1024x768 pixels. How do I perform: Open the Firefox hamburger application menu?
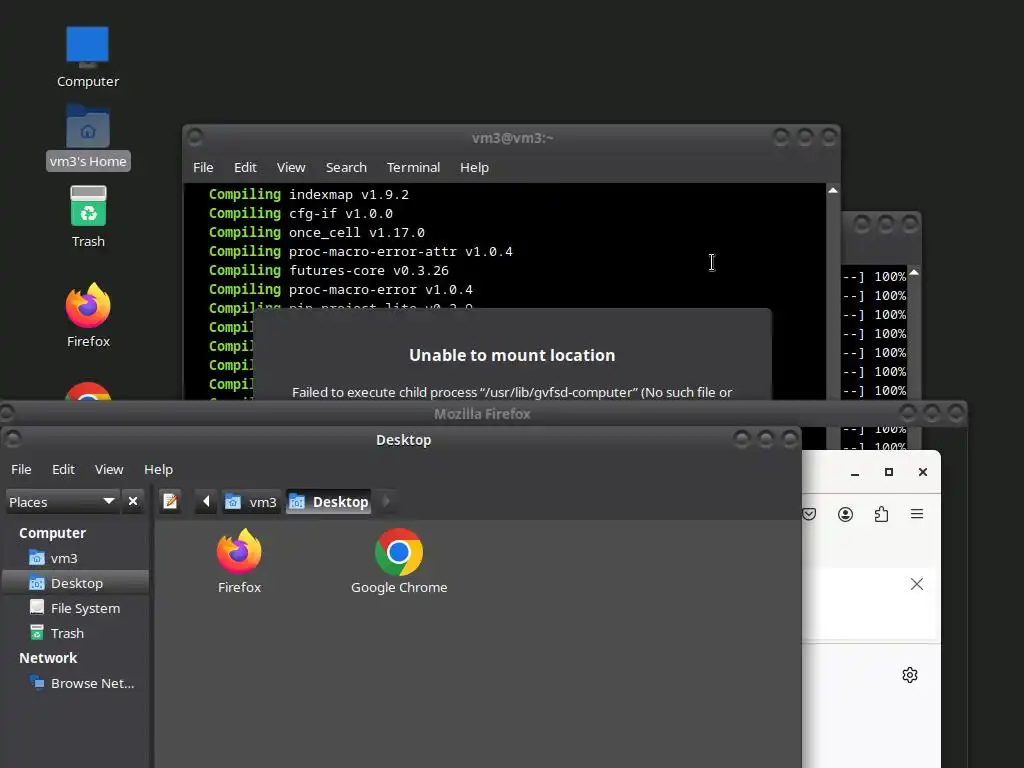[917, 515]
